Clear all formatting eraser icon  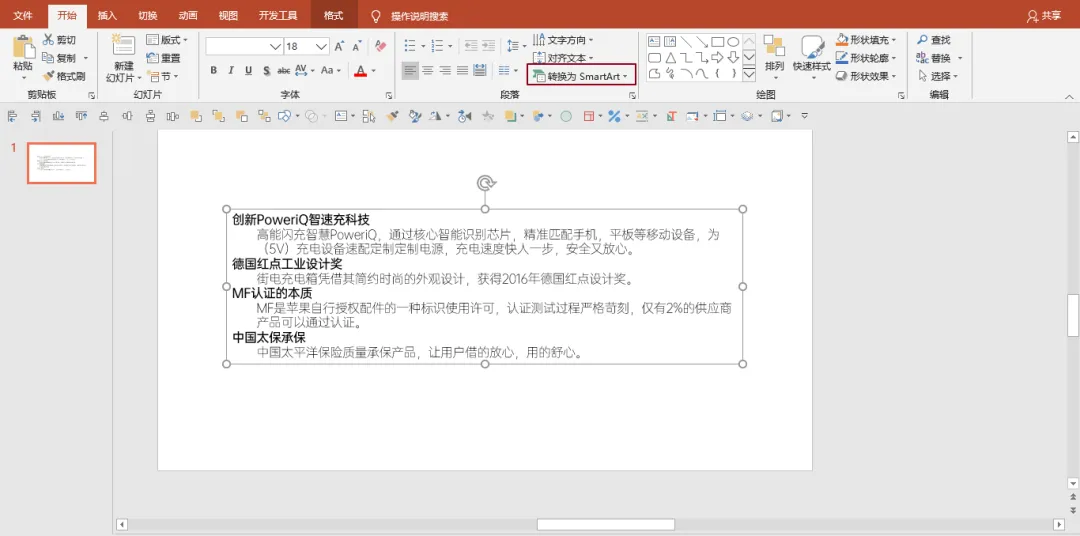(x=380, y=46)
